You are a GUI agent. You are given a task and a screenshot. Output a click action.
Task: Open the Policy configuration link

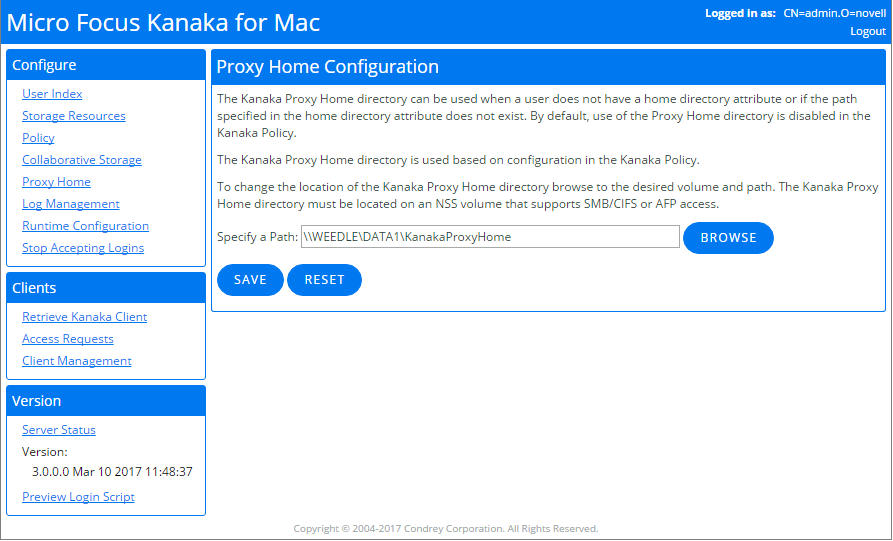[x=38, y=138]
